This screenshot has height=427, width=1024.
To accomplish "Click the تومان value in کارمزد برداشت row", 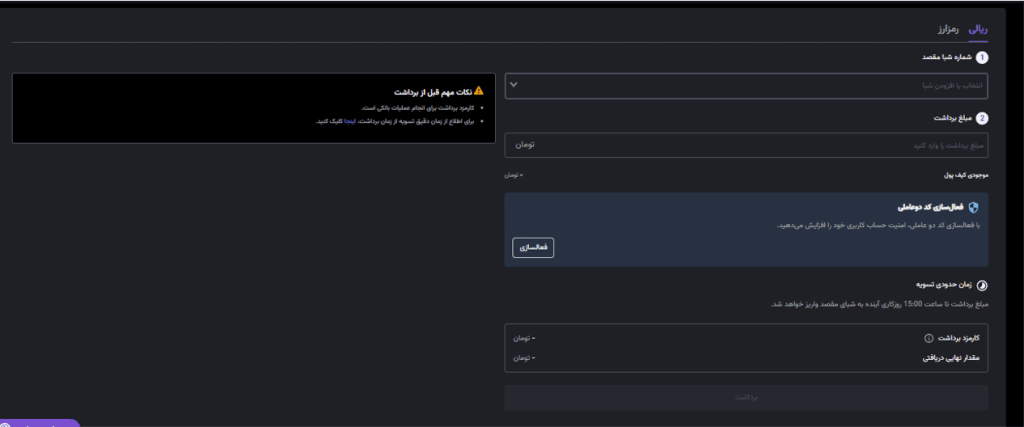I will [x=524, y=338].
